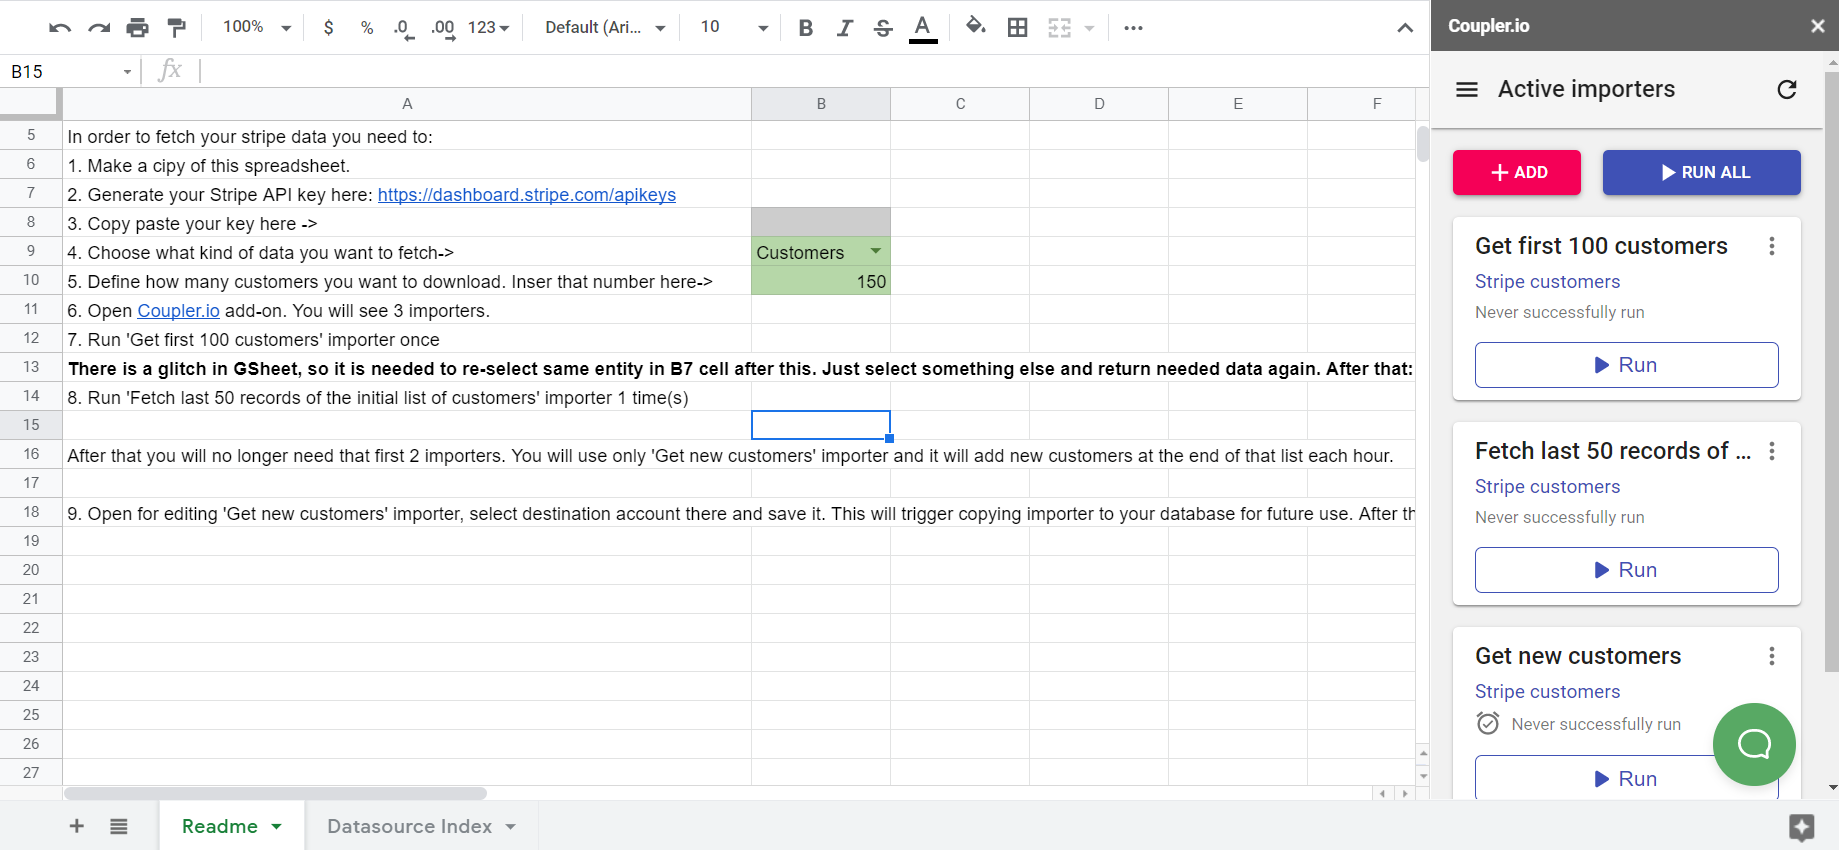Open the font size dropdown
Image resolution: width=1839 pixels, height=850 pixels.
(x=734, y=27)
